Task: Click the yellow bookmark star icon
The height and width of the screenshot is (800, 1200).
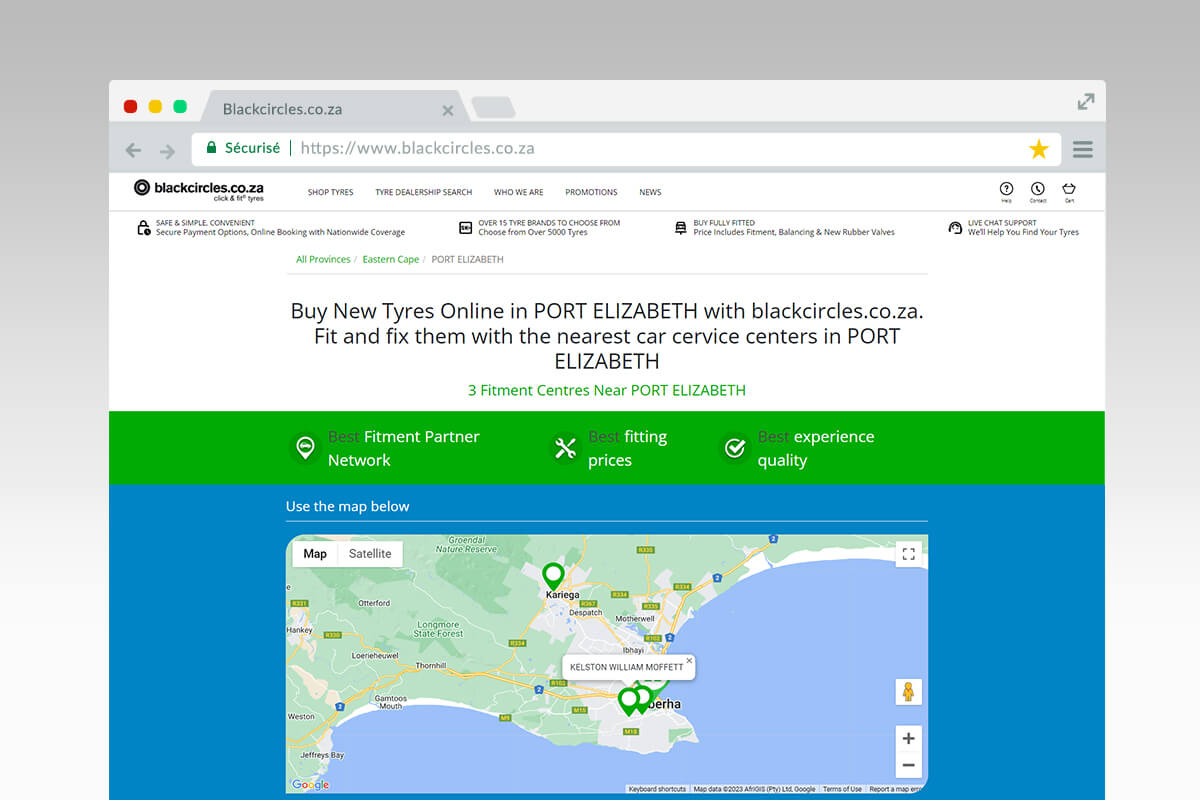Action: point(1039,149)
